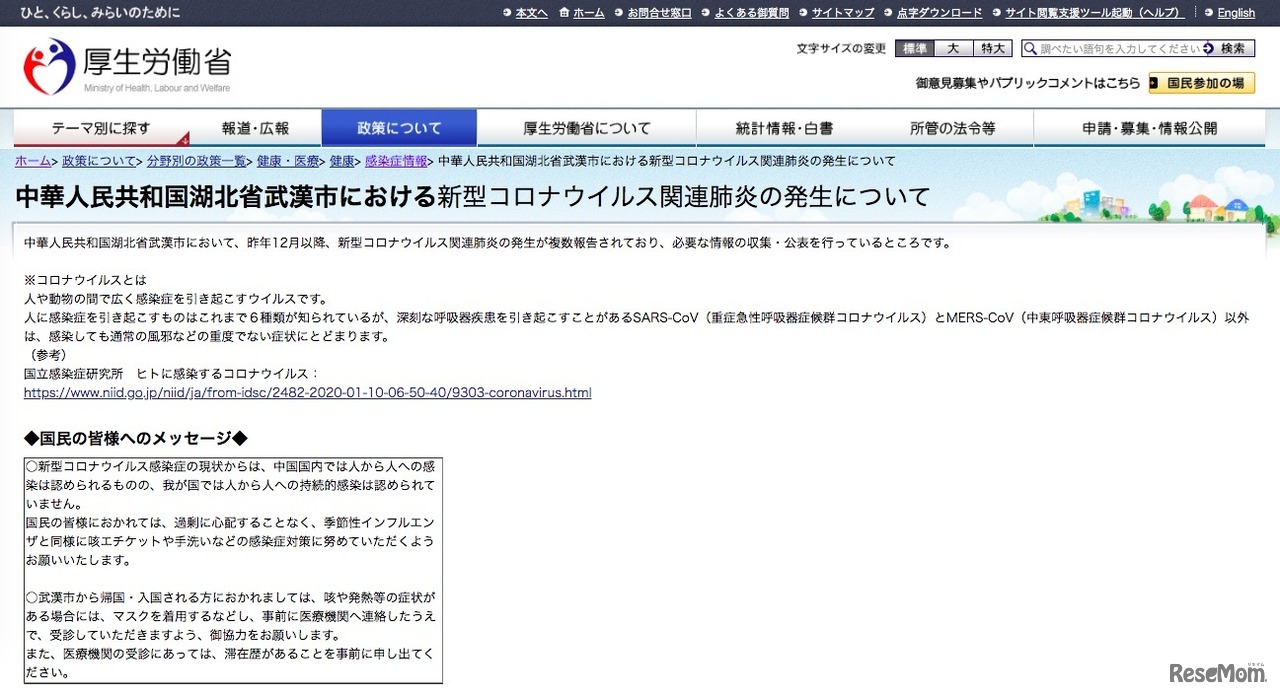The height and width of the screenshot is (696, 1280).
Task: Click inside the search input field
Action: (1110, 47)
